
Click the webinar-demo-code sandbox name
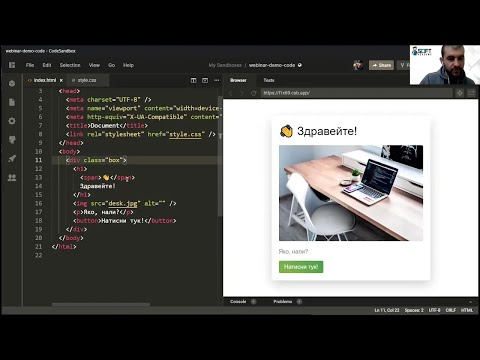pyautogui.click(x=272, y=65)
